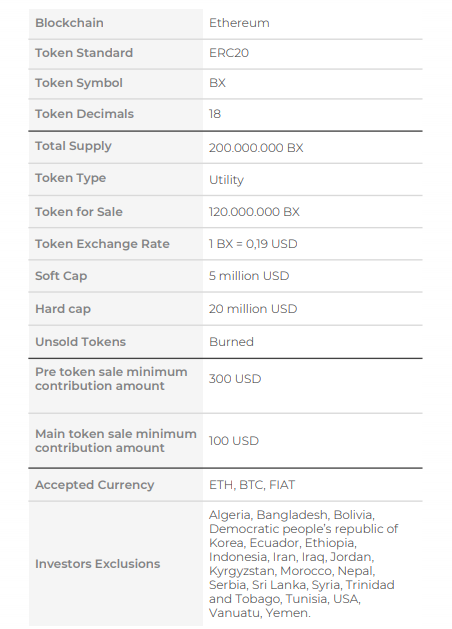Click Main token sale minimum contribution label
The image size is (452, 629).
116,441
